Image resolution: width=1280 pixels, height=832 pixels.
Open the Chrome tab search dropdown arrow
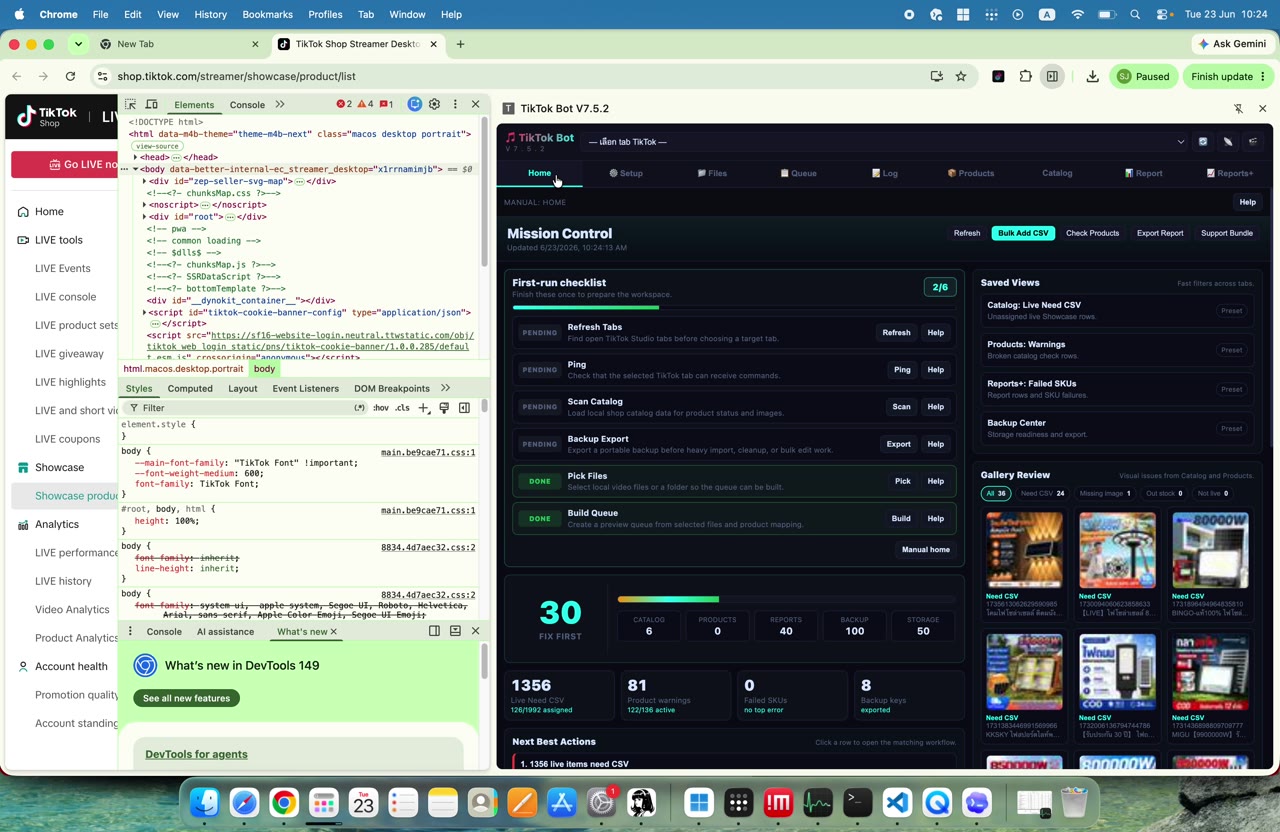(78, 44)
